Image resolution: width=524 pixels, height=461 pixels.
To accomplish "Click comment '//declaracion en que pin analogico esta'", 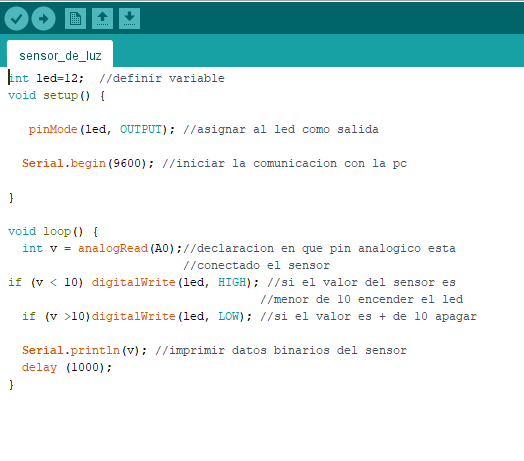I will pos(319,249).
